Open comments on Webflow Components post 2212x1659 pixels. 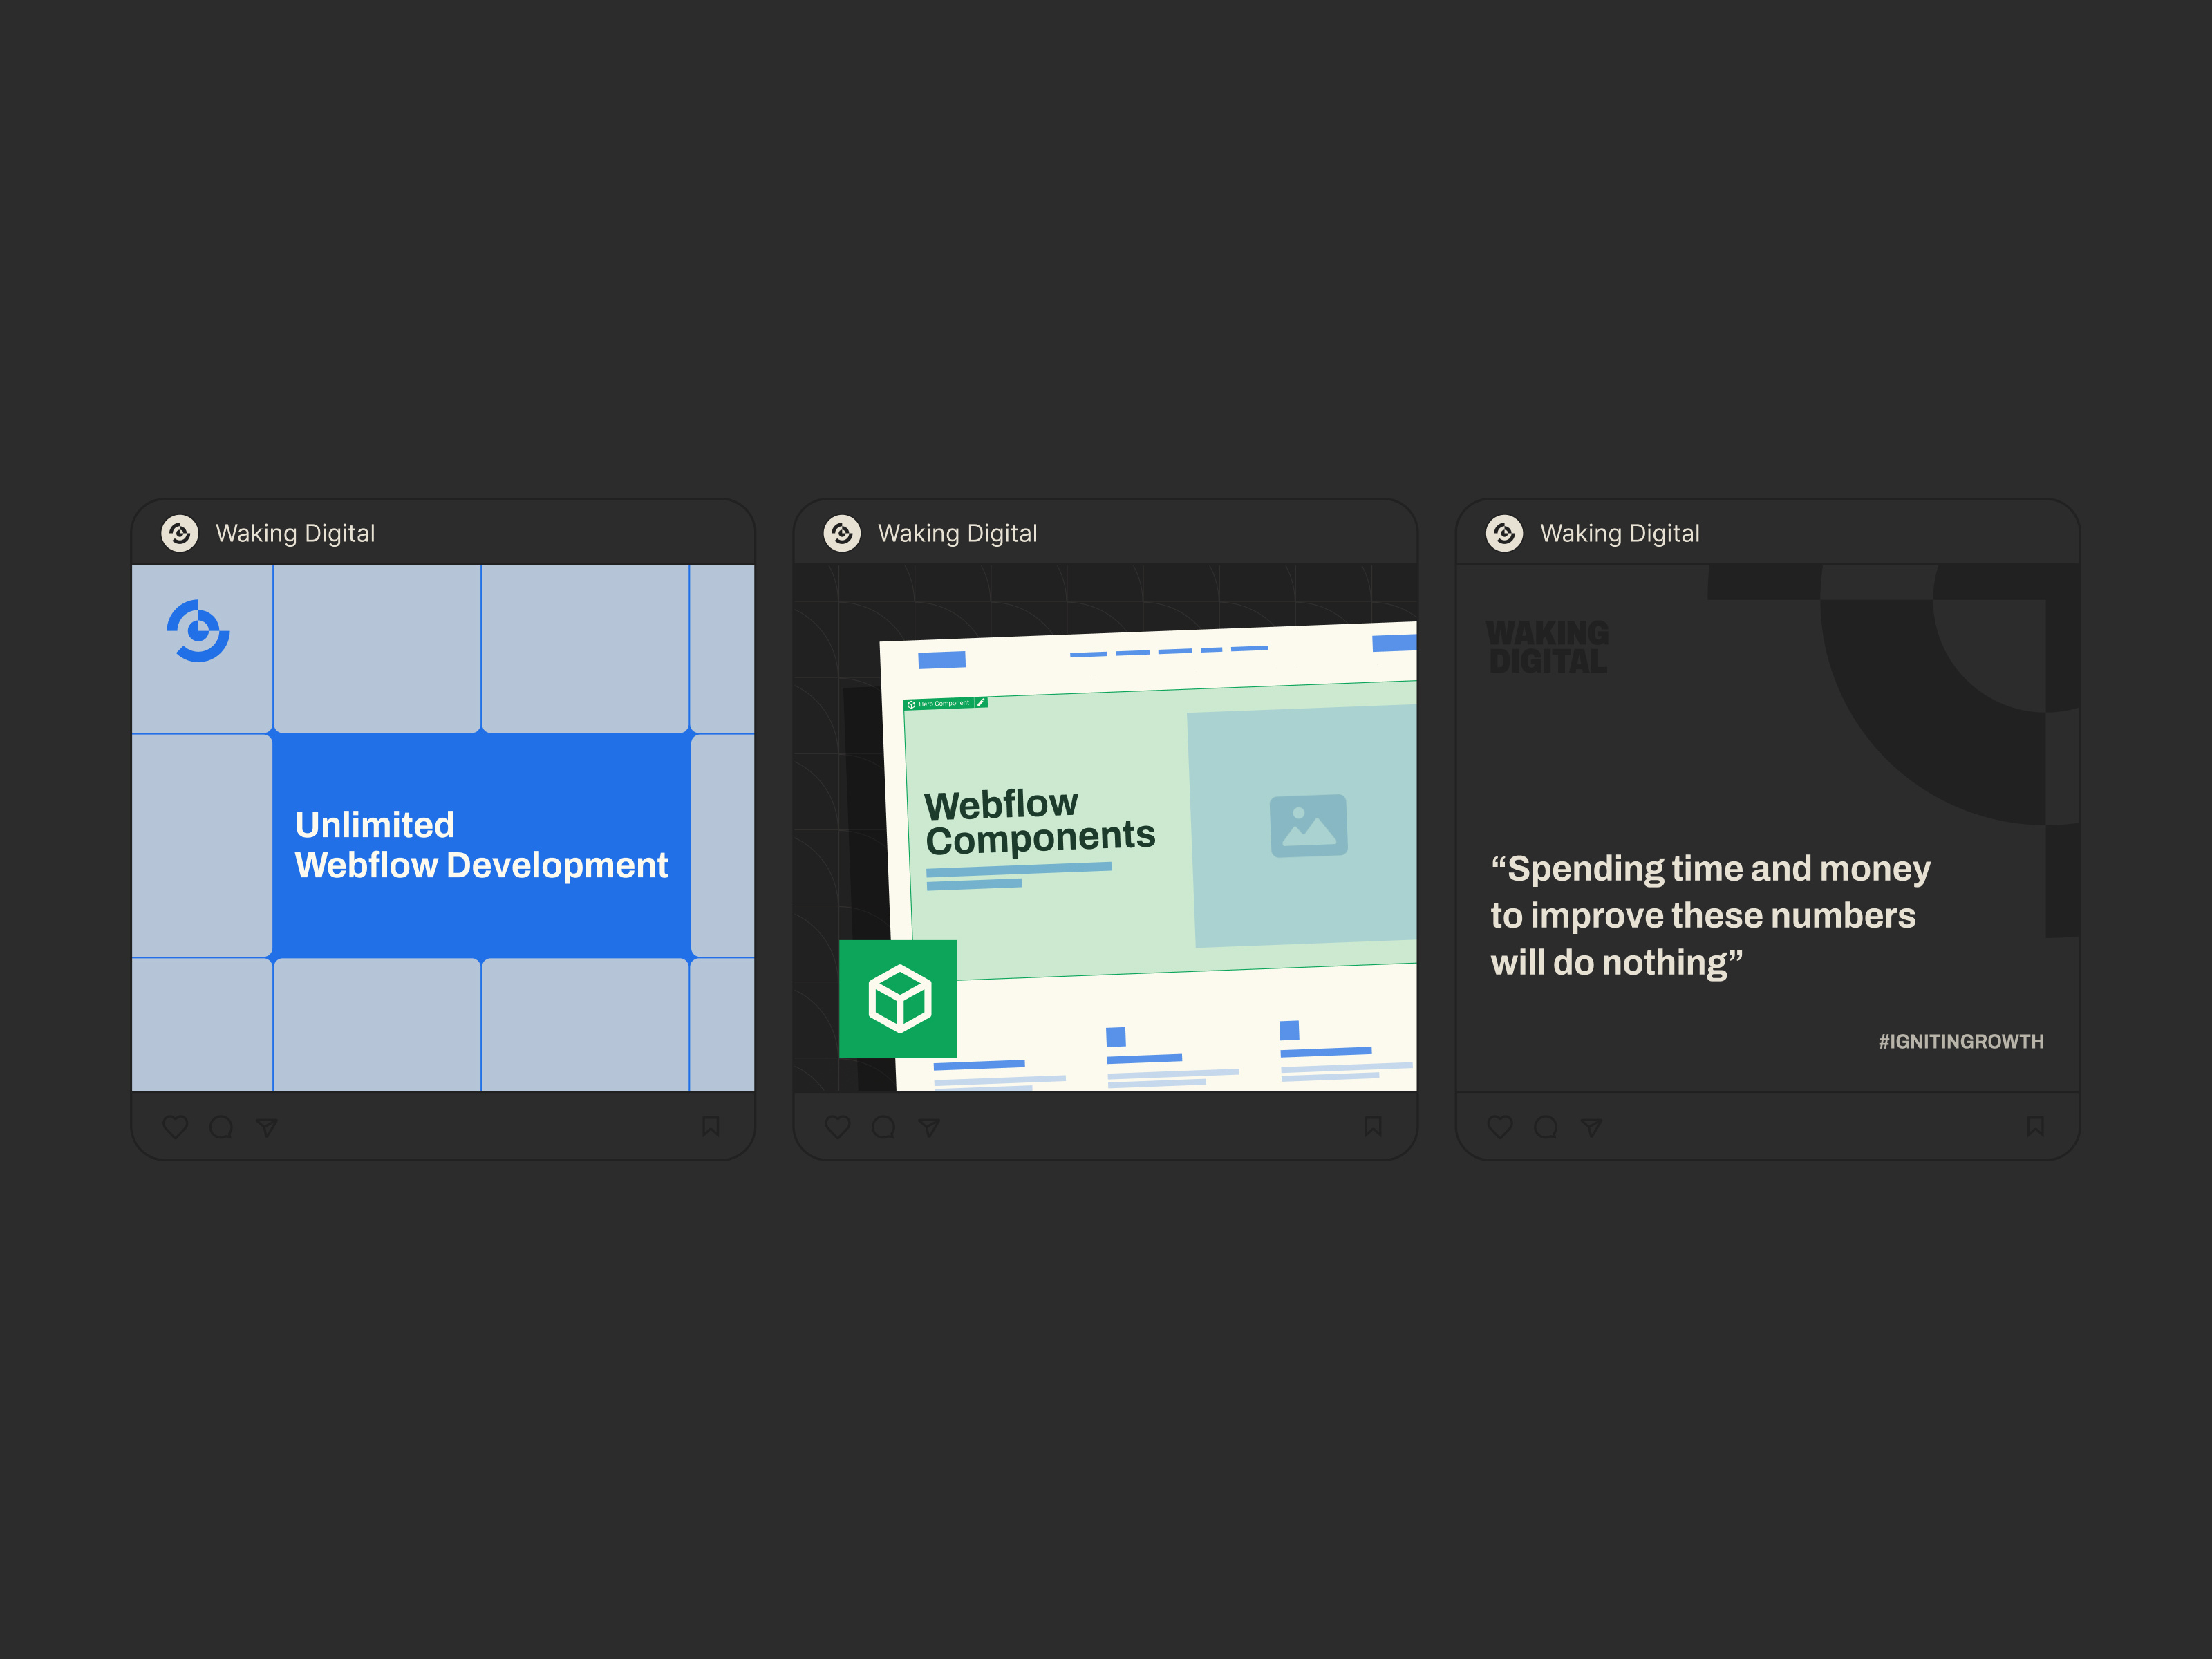(883, 1127)
